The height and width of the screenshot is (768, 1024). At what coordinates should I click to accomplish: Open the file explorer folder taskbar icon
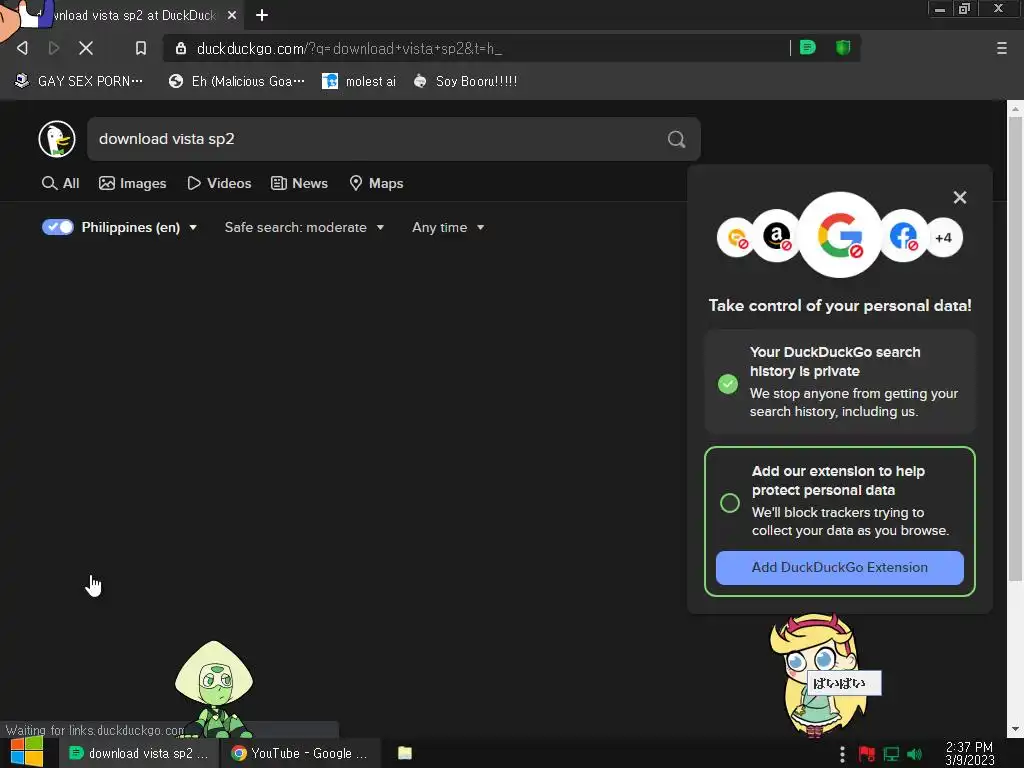[405, 753]
